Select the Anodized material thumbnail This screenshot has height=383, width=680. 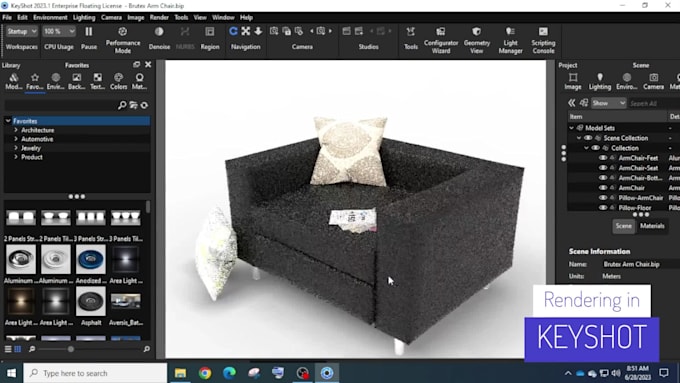click(91, 259)
